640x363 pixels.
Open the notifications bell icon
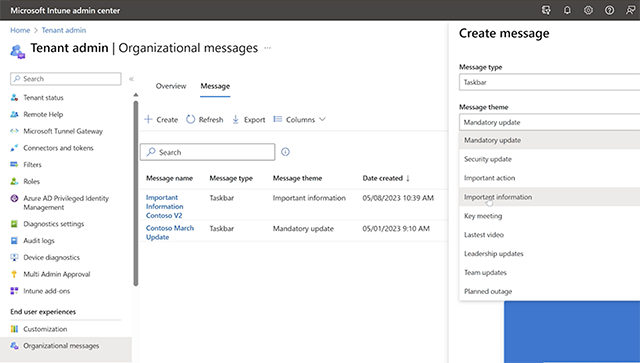pos(567,10)
